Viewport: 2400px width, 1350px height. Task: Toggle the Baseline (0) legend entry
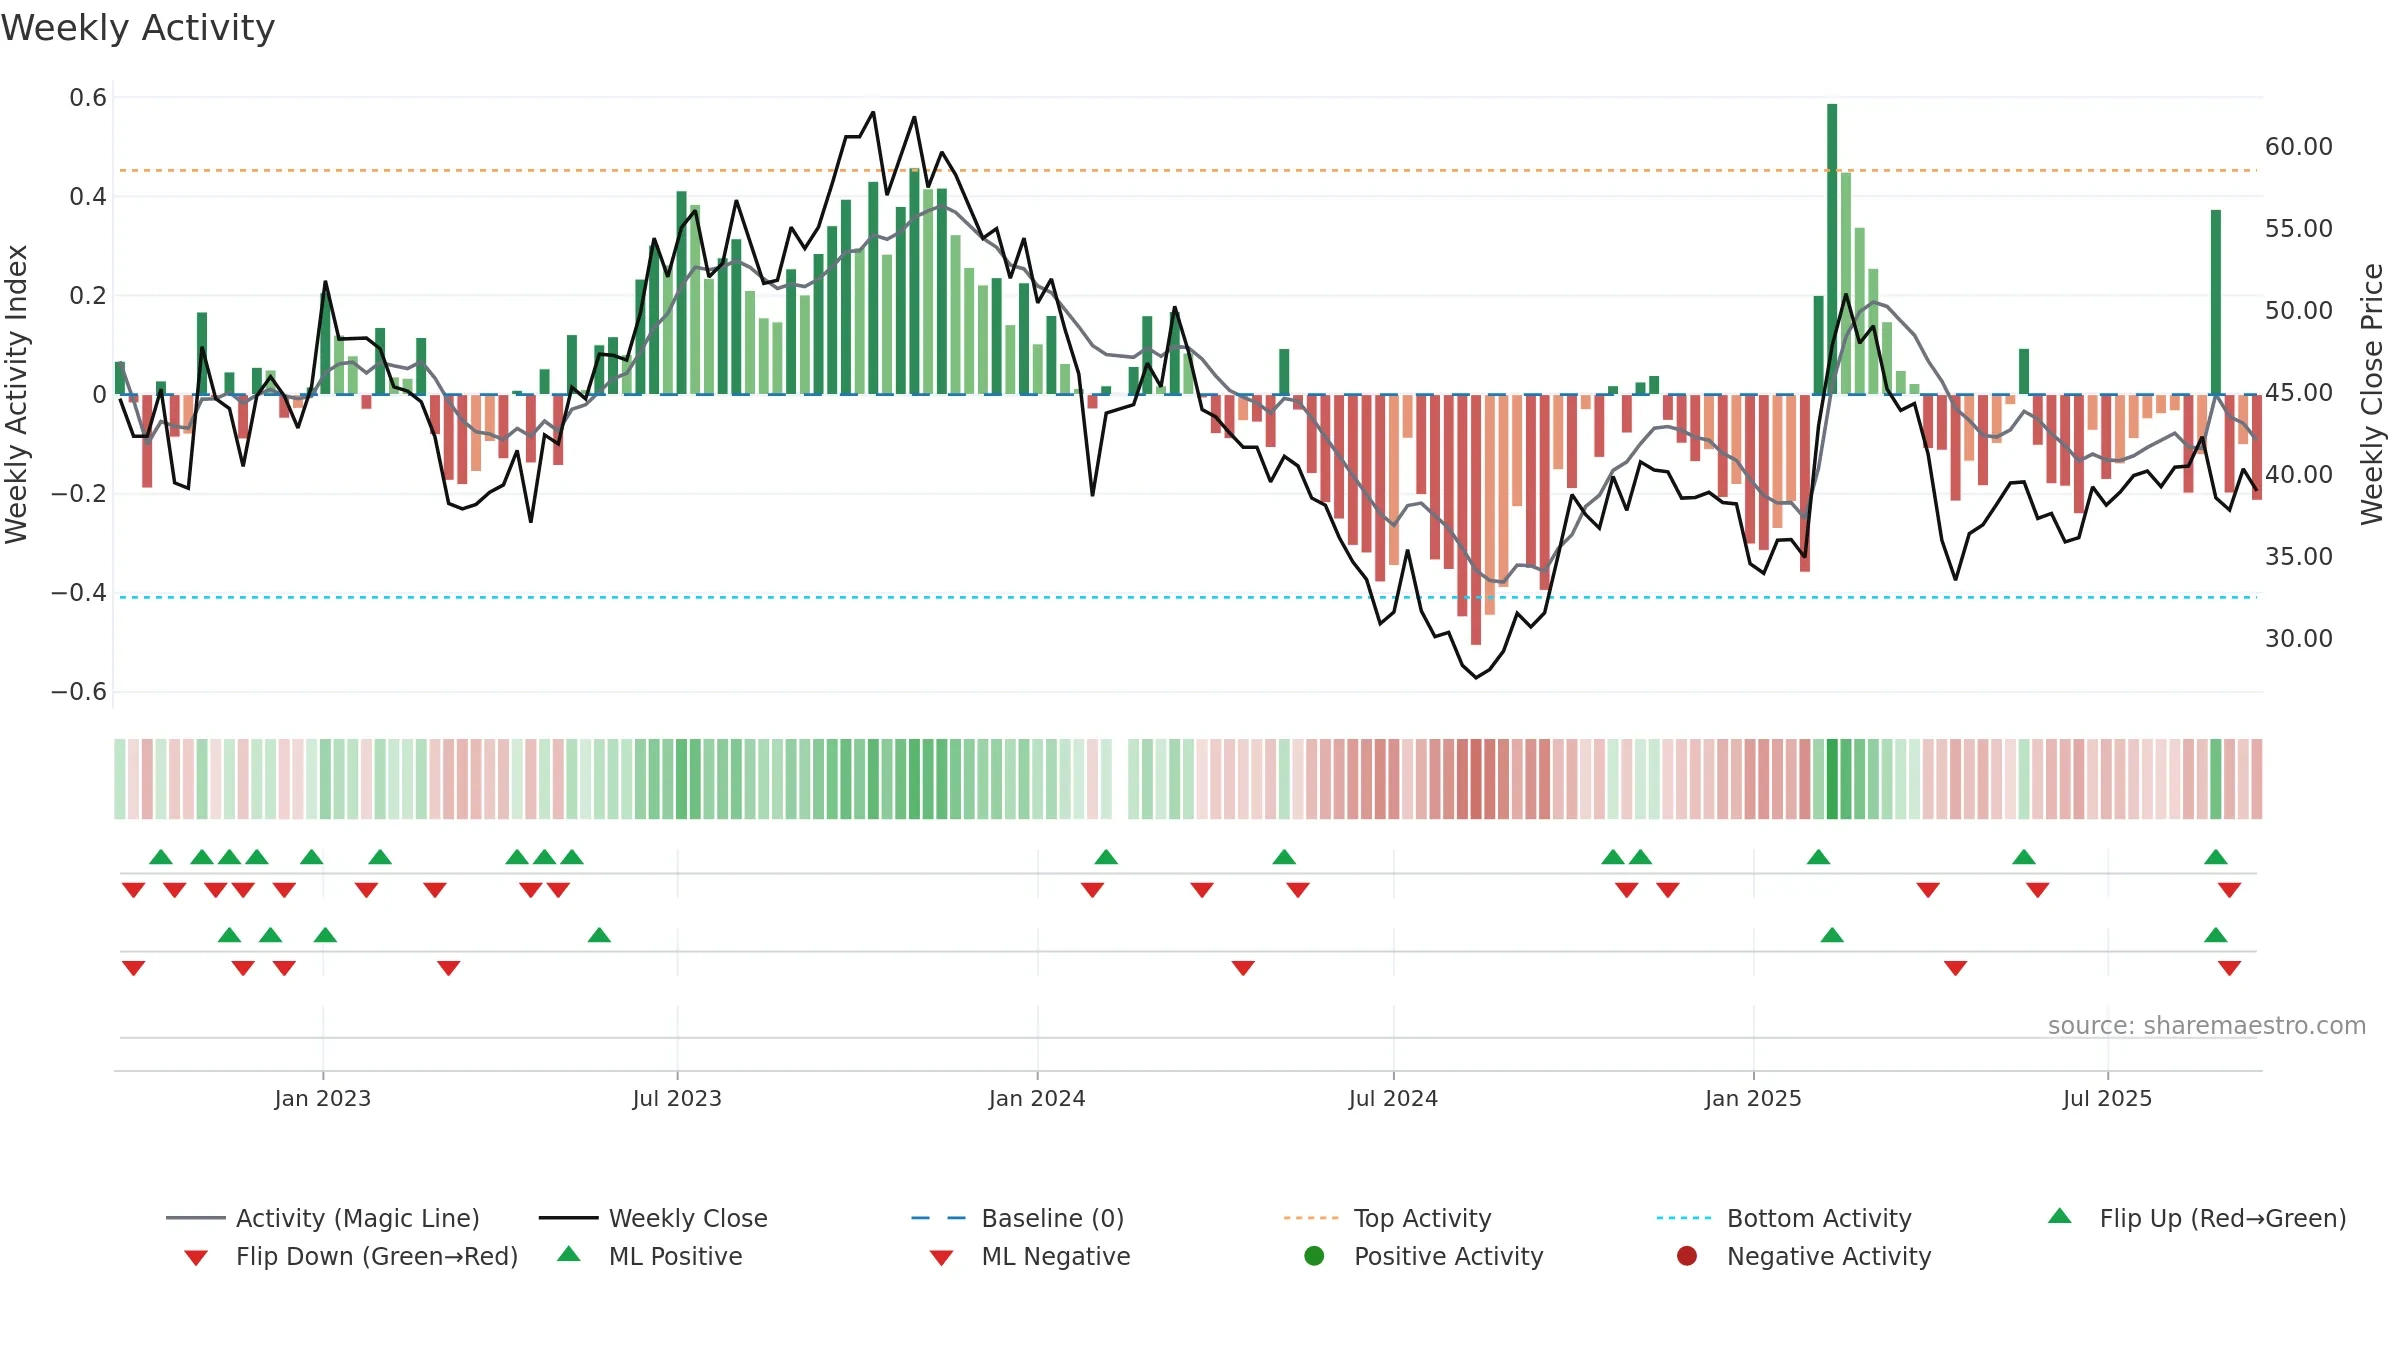(x=1018, y=1218)
